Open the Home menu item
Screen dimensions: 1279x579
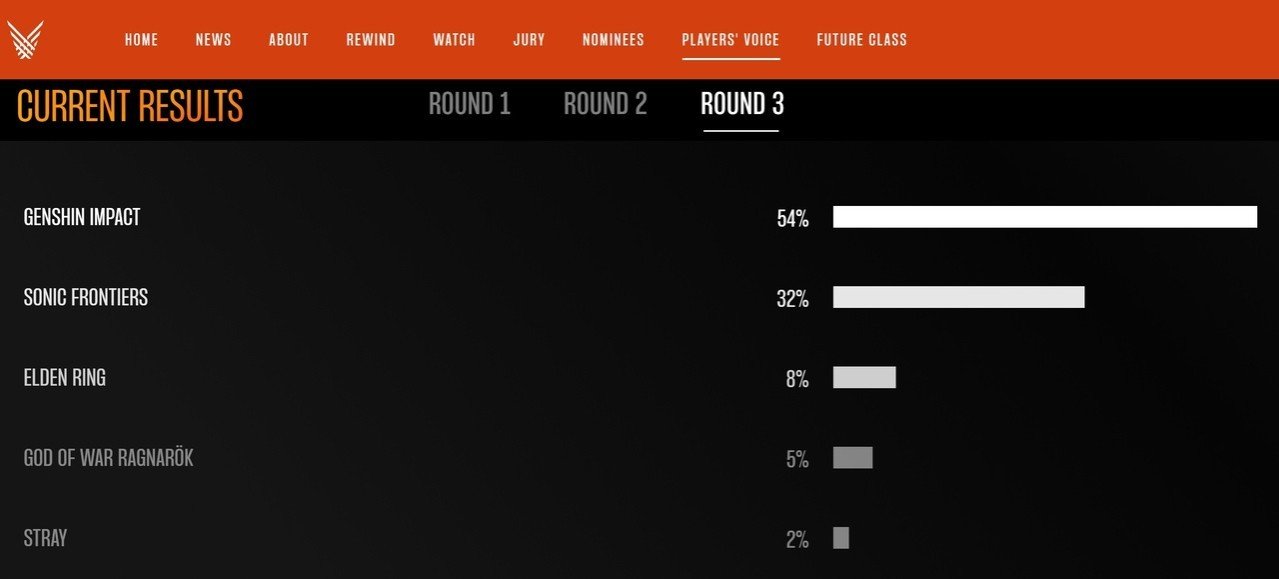142,40
